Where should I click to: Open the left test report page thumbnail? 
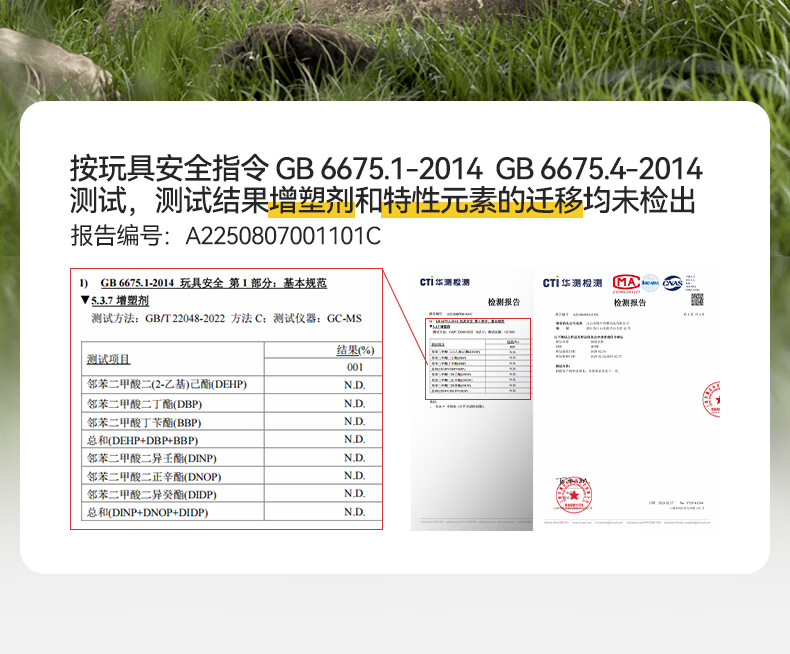472,400
